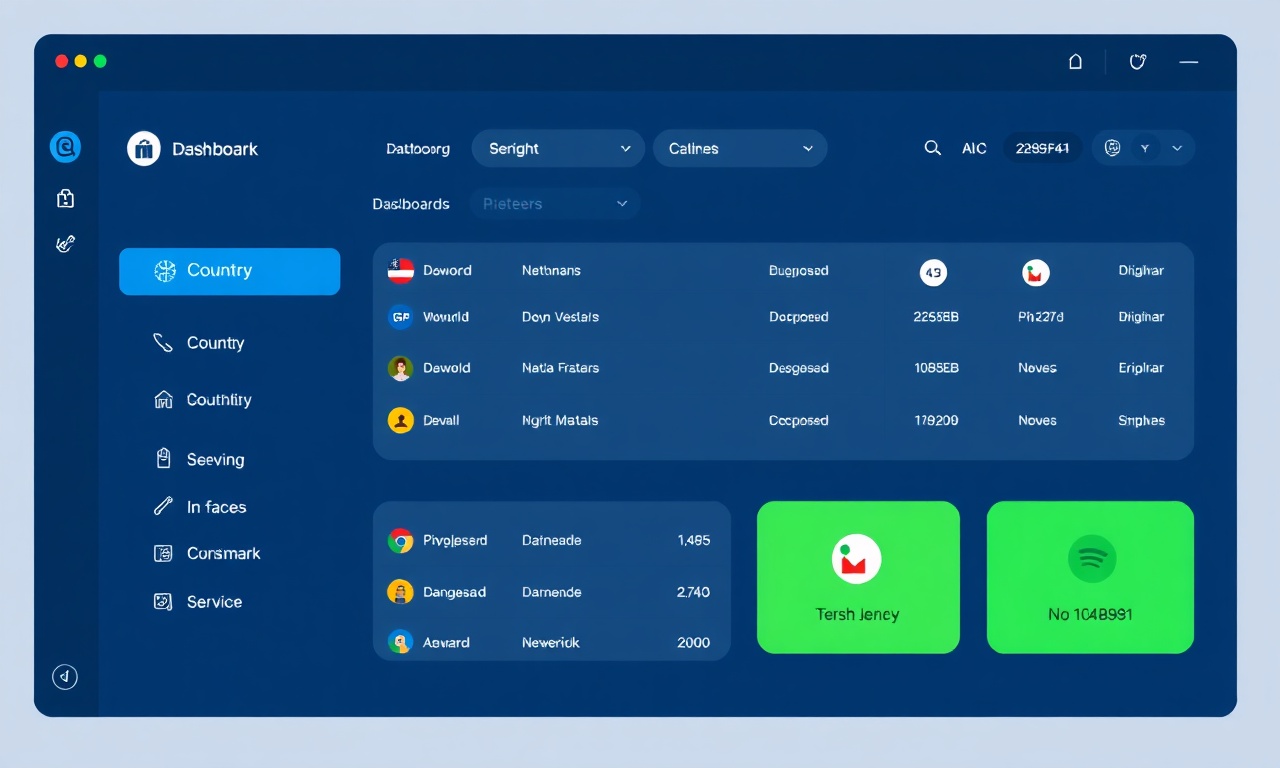
Task: Click the Dashboark logo icon
Action: [x=144, y=149]
